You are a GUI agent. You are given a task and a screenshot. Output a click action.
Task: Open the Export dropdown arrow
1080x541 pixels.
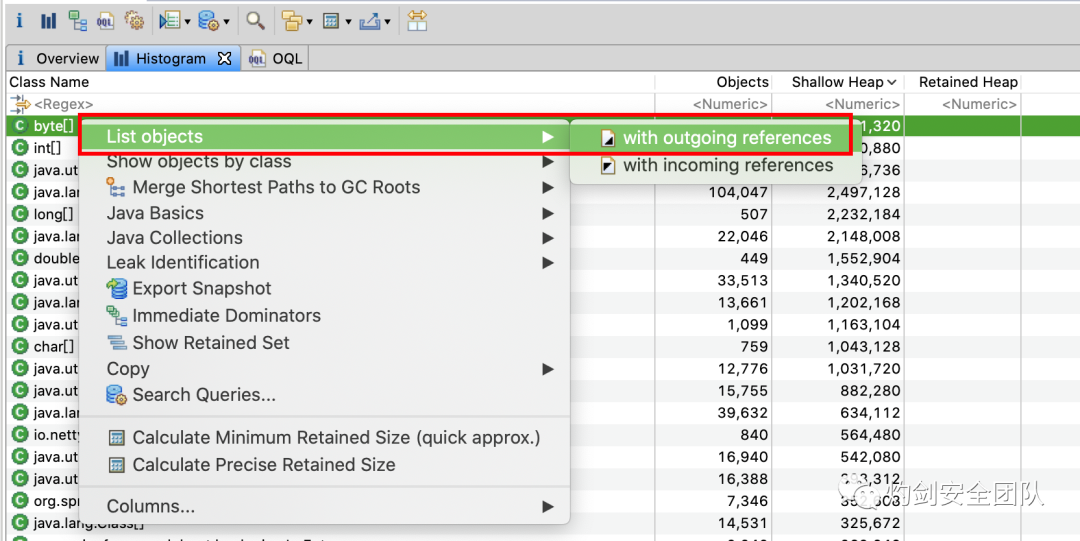(388, 23)
